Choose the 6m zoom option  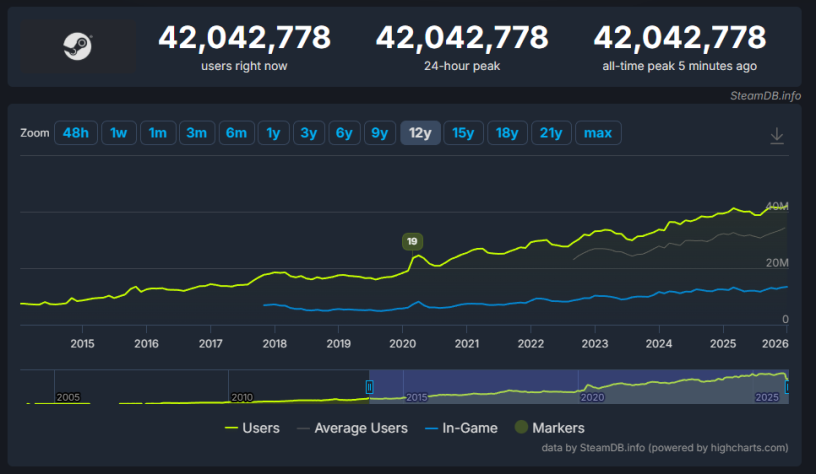tap(235, 133)
